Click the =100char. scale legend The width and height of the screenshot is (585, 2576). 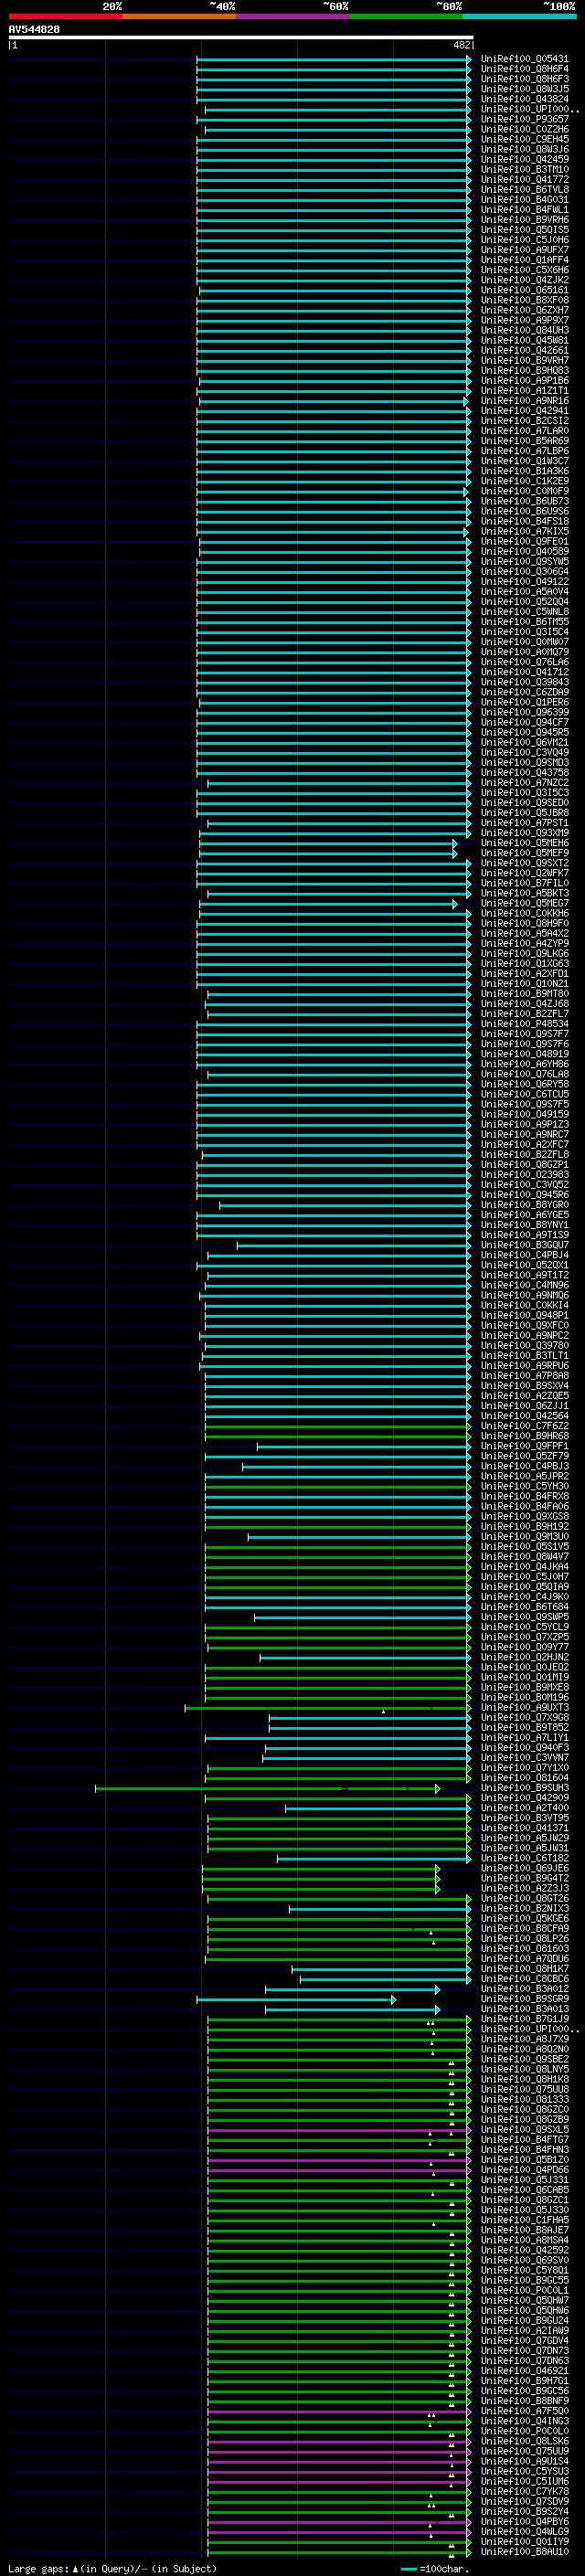435,2568
